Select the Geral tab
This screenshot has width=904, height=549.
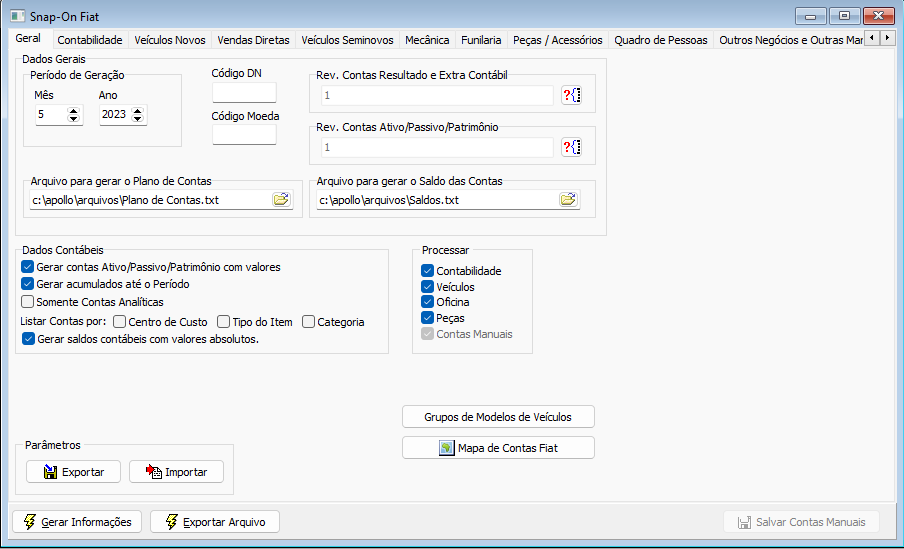coord(28,38)
